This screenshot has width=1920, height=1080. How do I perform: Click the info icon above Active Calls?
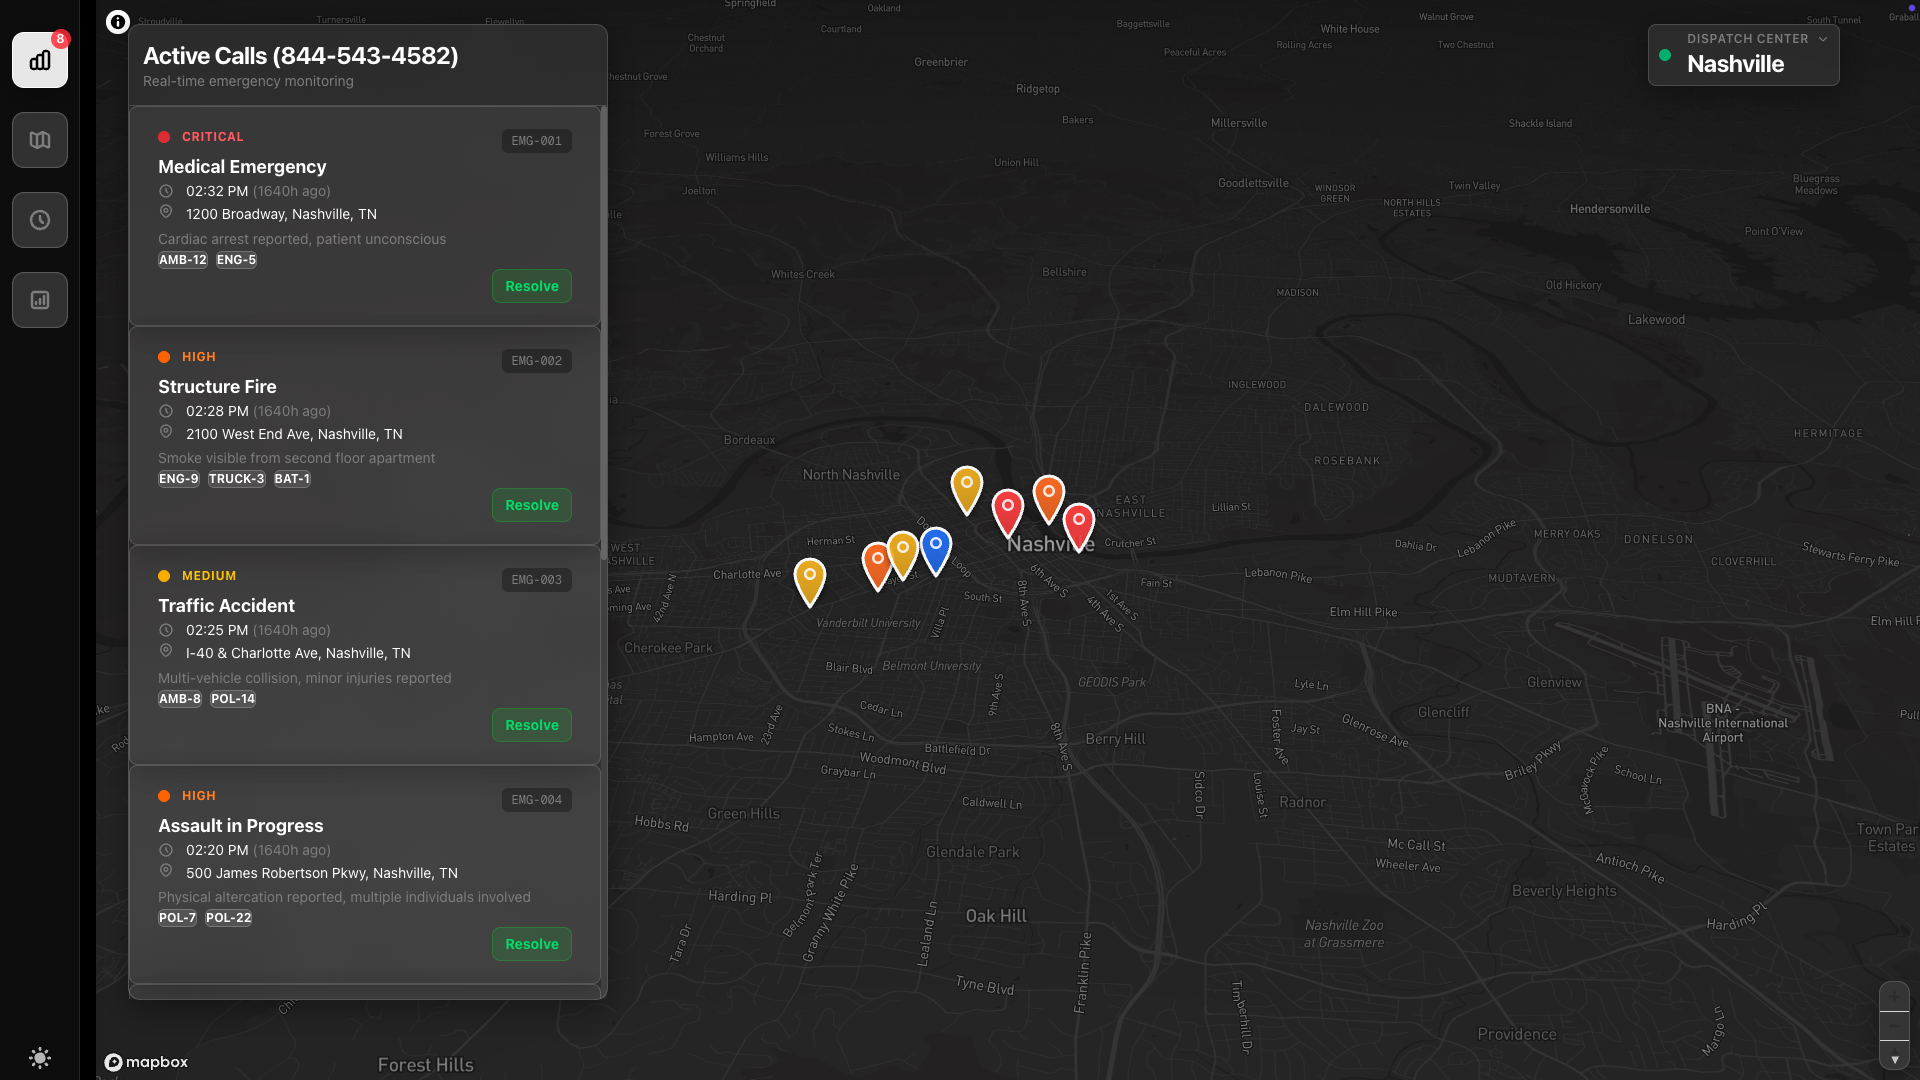pyautogui.click(x=118, y=22)
